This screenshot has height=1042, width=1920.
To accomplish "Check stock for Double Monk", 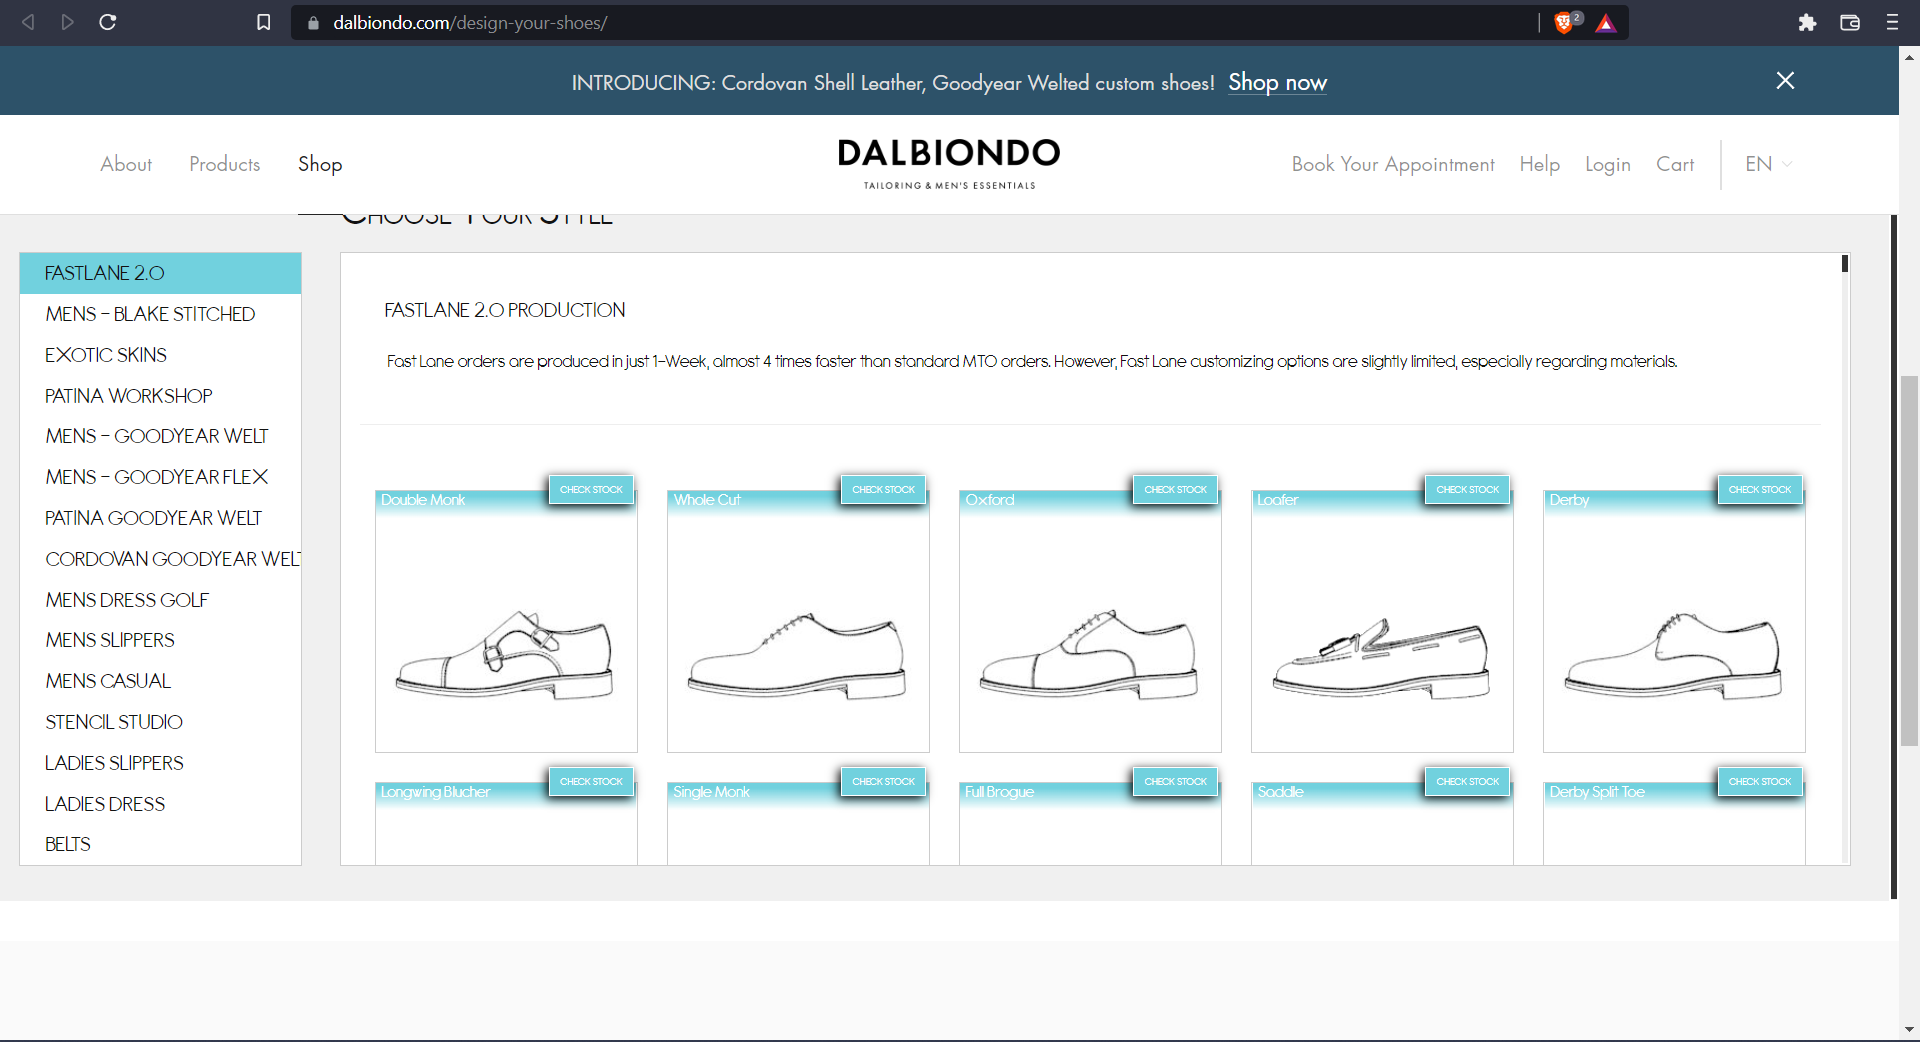I will coord(591,489).
